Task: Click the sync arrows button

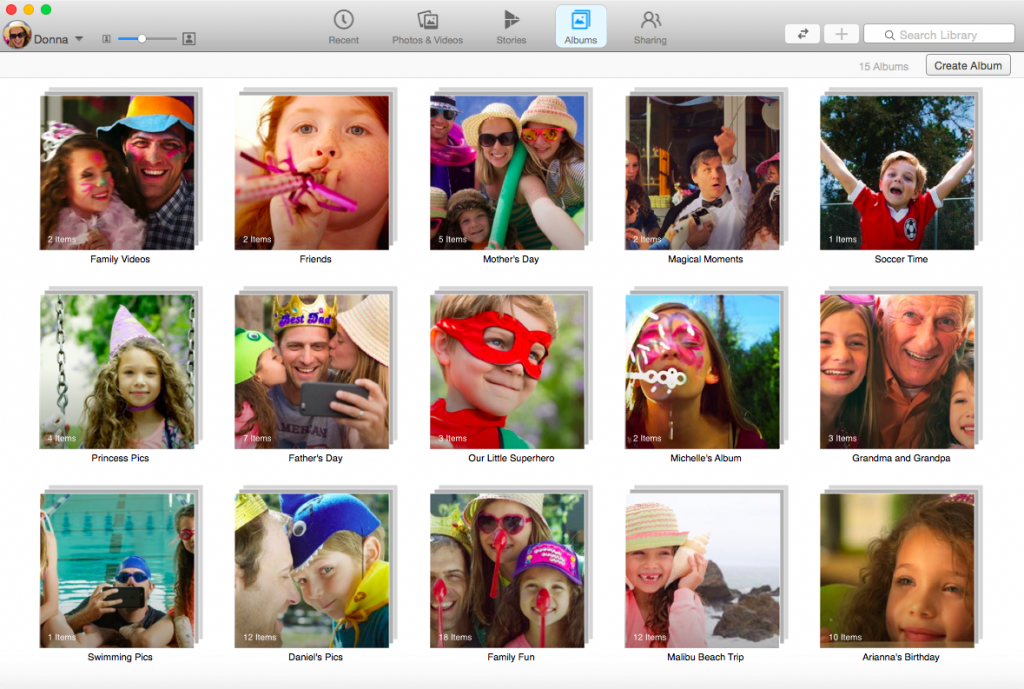Action: [x=802, y=34]
